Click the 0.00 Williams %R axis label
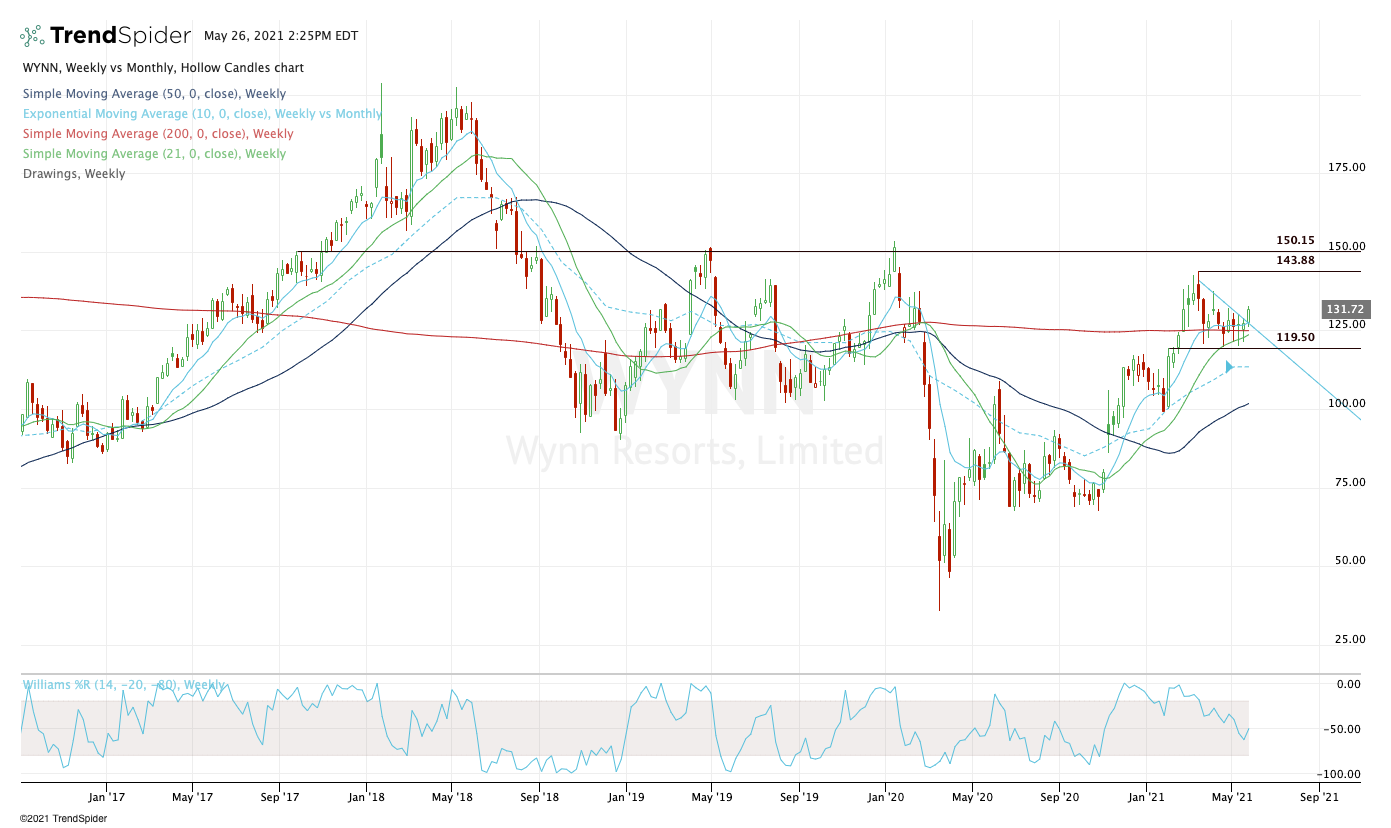Viewport: 1391px width, 828px height. [1349, 684]
